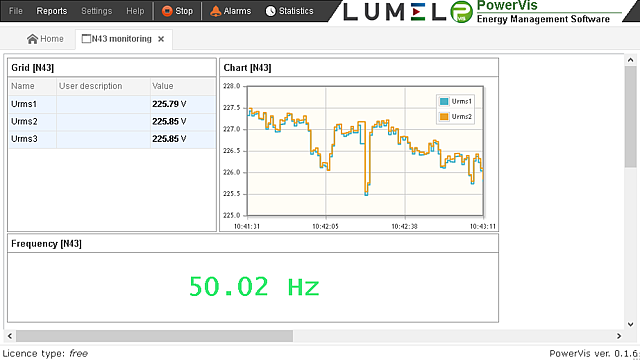Click the N43 monitoring tab page icon

coord(86,39)
